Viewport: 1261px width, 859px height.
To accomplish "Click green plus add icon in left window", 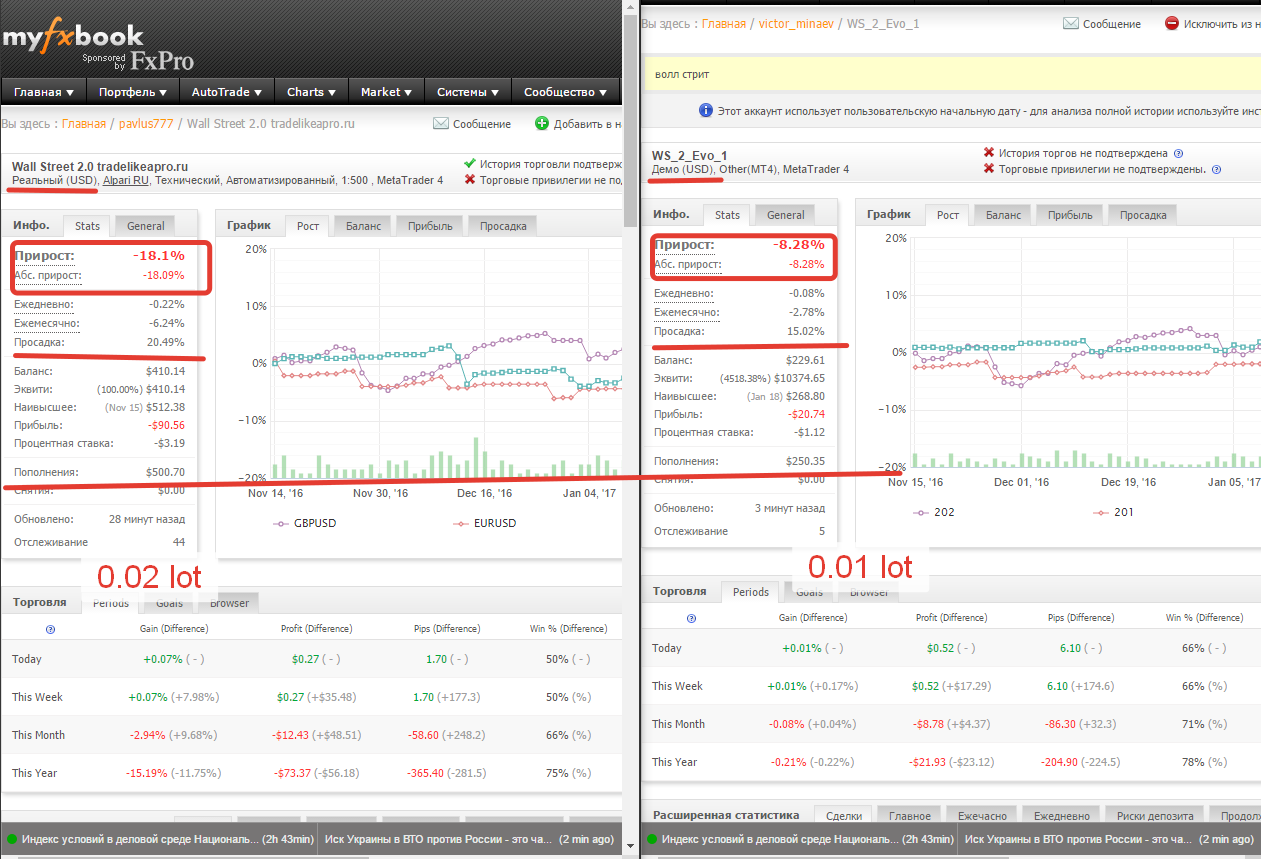I will click(542, 124).
